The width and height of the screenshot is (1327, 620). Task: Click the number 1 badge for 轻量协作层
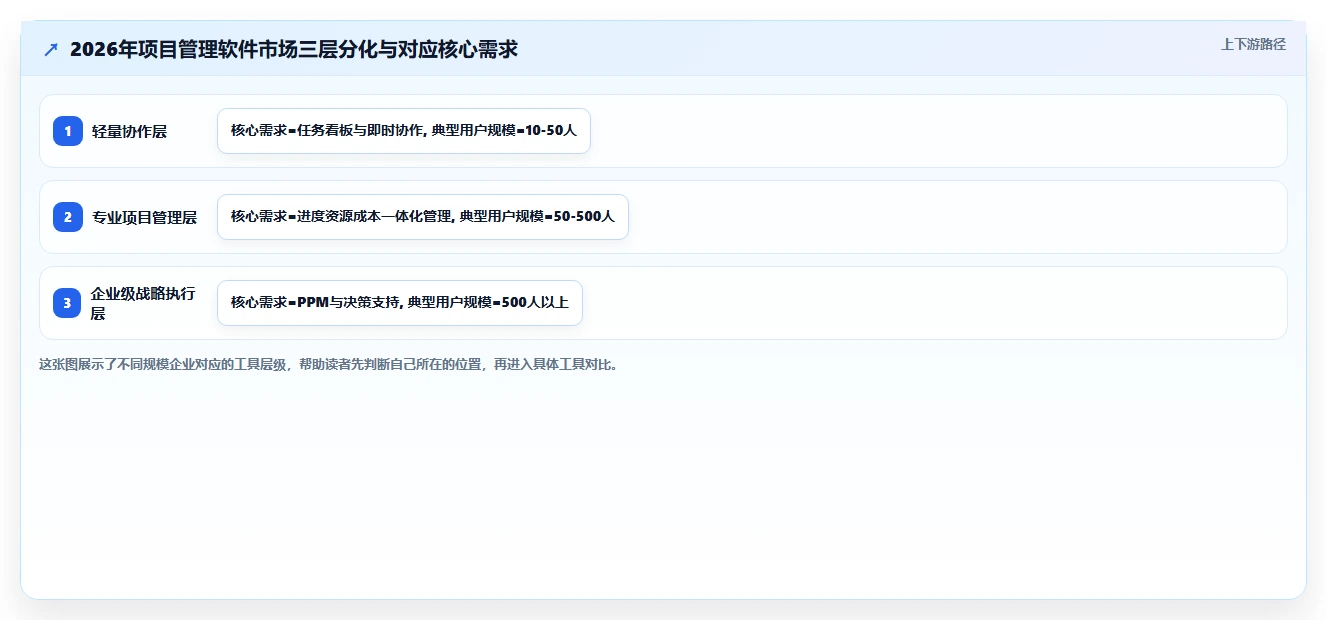tap(68, 131)
